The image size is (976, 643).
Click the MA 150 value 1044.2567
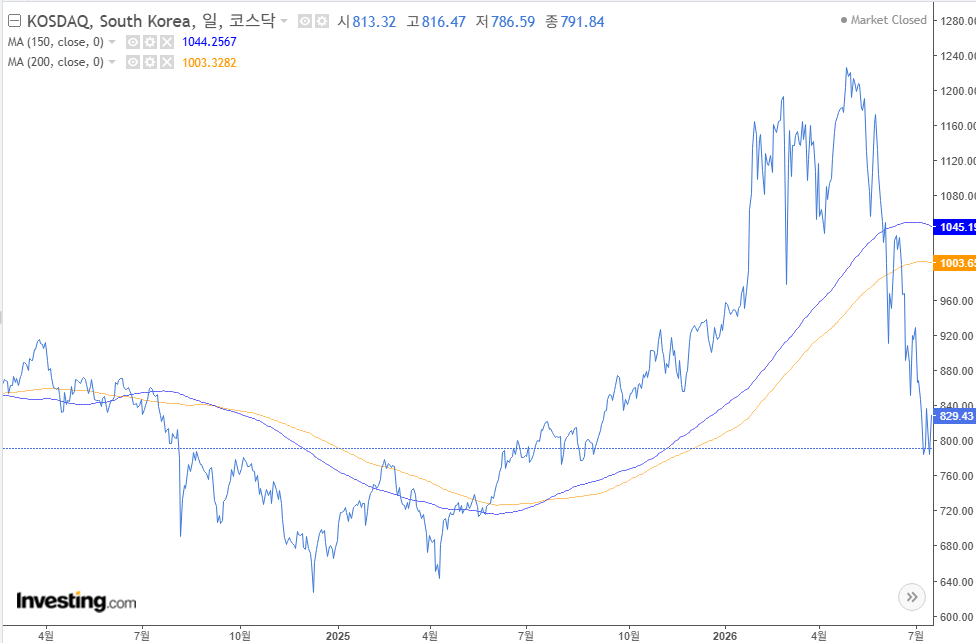pos(209,42)
